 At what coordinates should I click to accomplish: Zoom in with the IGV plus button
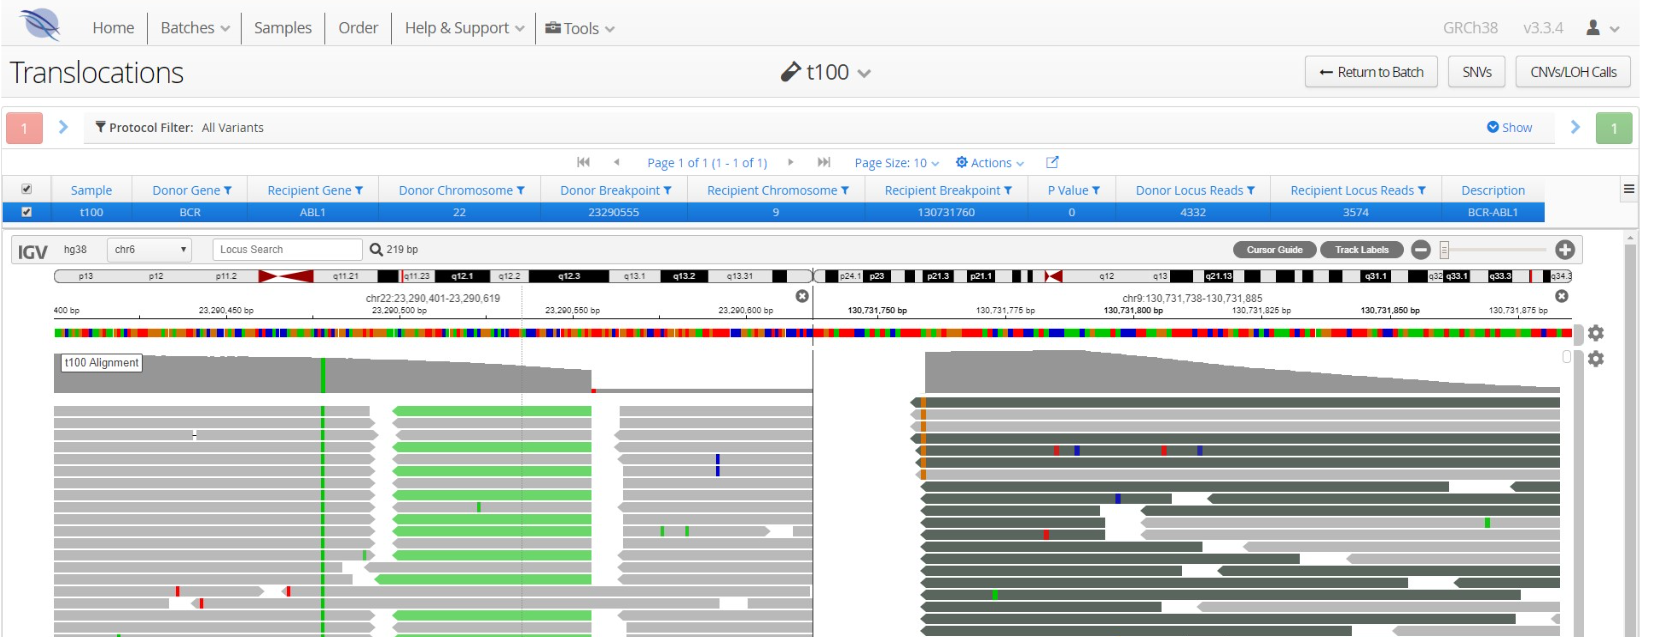click(x=1565, y=250)
